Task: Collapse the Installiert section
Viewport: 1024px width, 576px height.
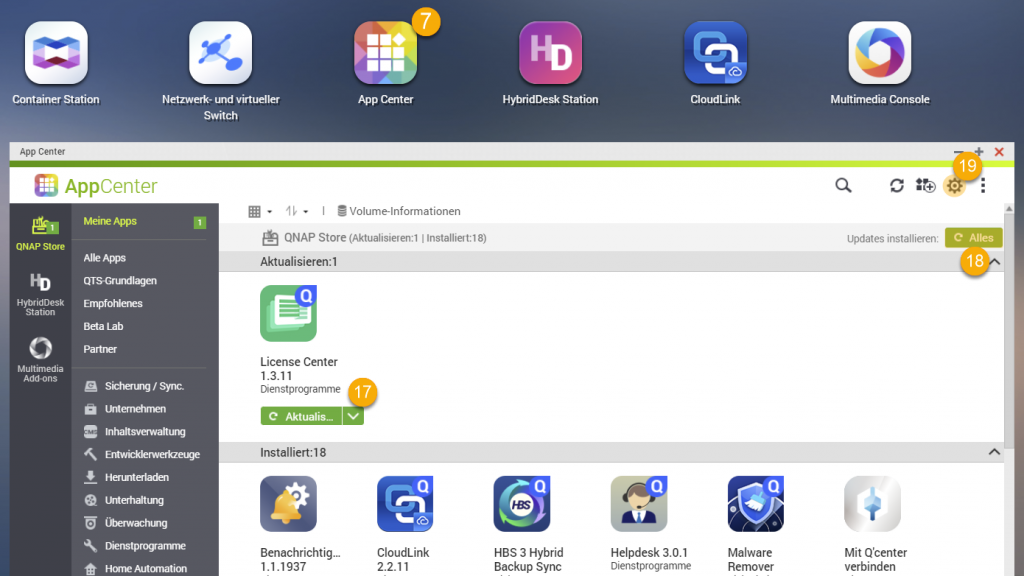Action: pos(994,452)
